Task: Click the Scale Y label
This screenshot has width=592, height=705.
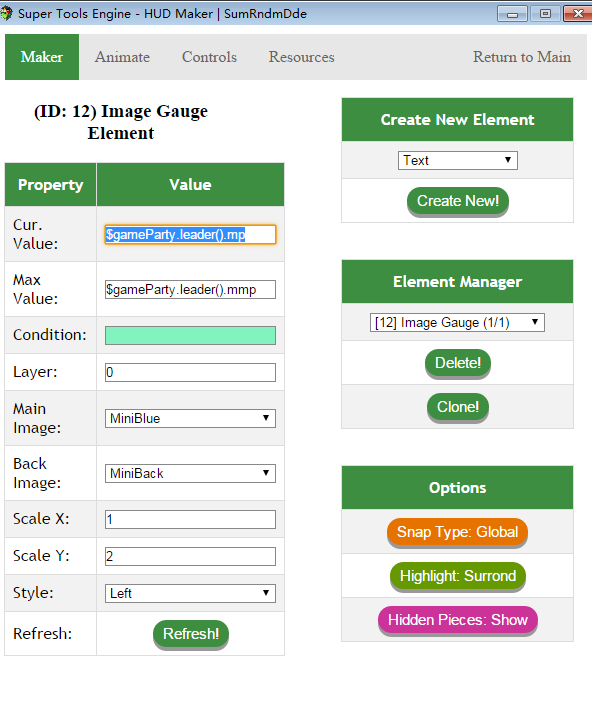Action: [41, 556]
